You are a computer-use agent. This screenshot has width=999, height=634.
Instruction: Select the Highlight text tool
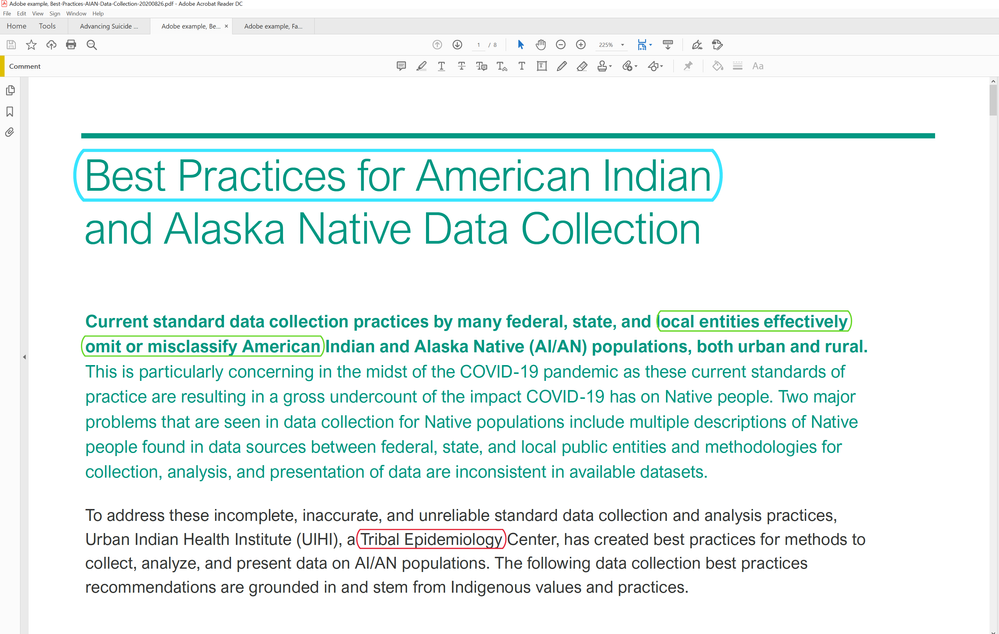pyautogui.click(x=421, y=66)
